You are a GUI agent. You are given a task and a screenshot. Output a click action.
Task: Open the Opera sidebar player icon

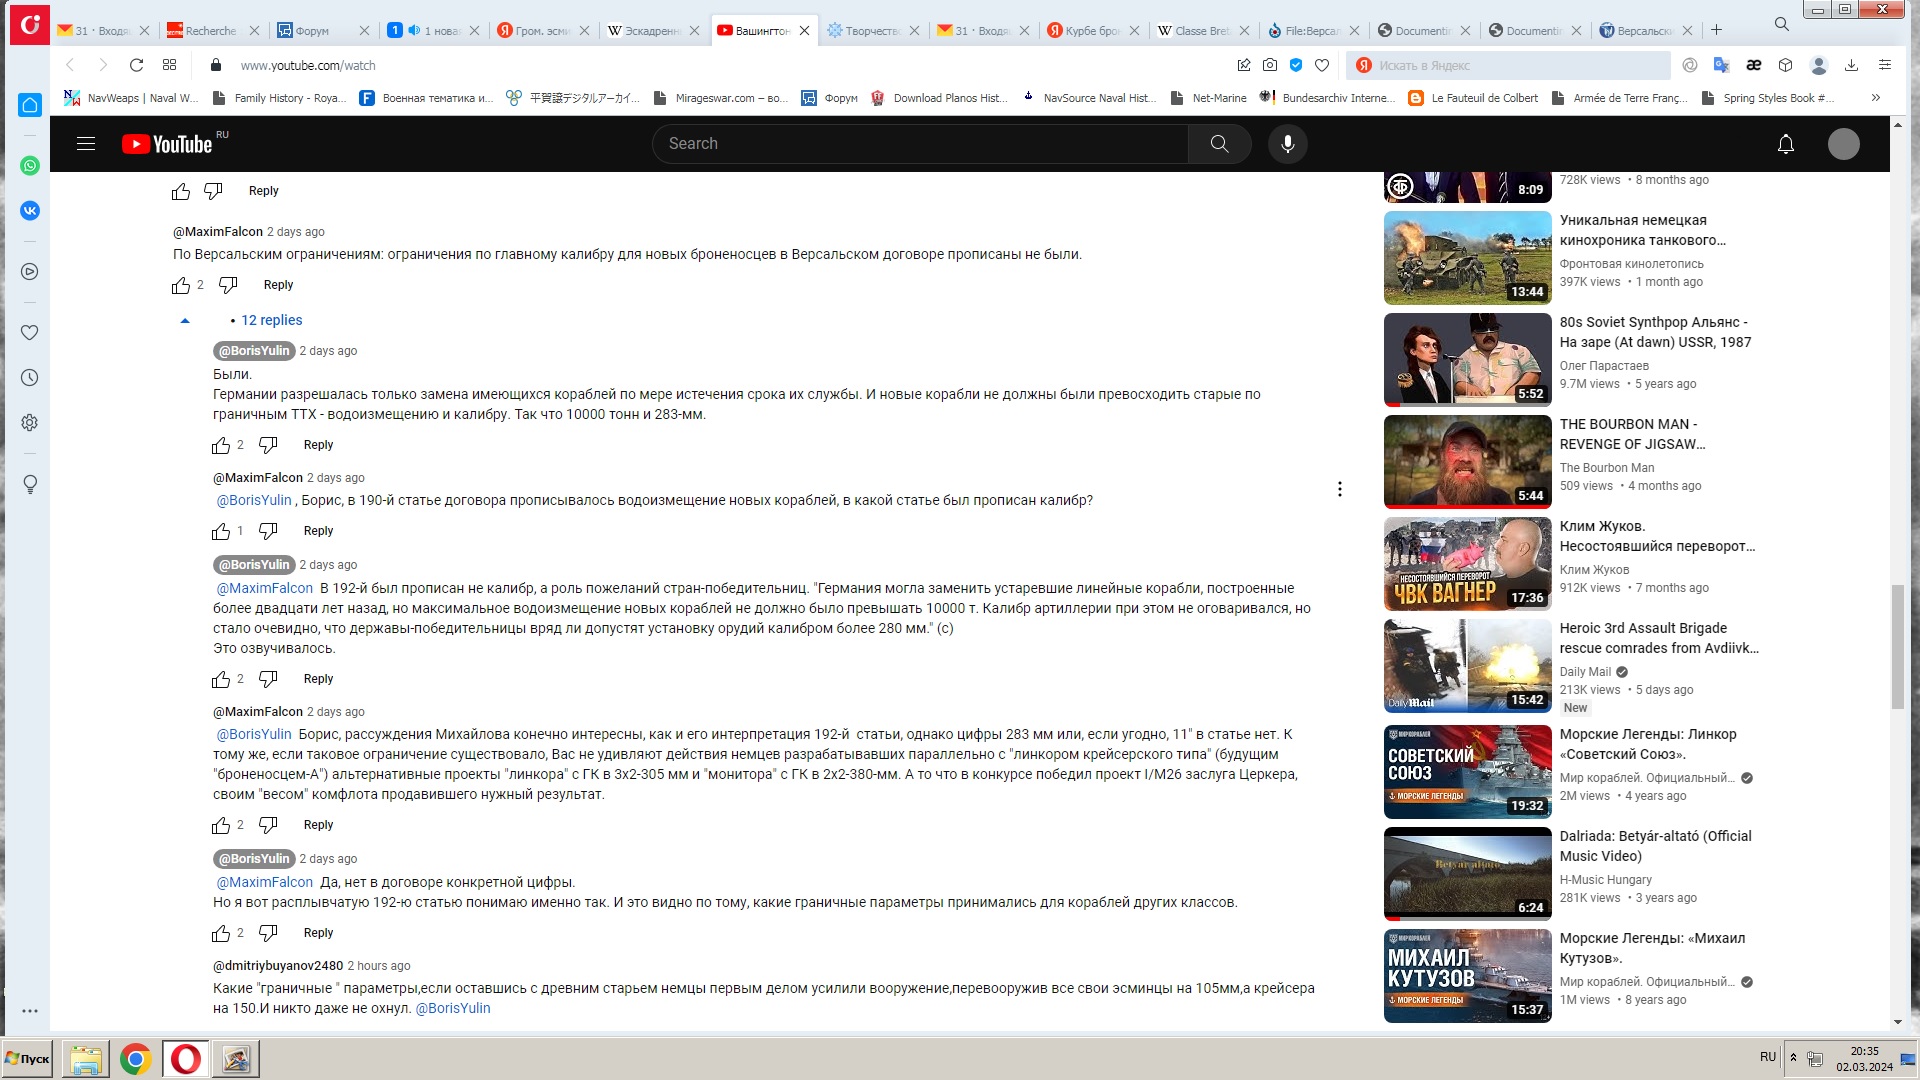(x=30, y=272)
